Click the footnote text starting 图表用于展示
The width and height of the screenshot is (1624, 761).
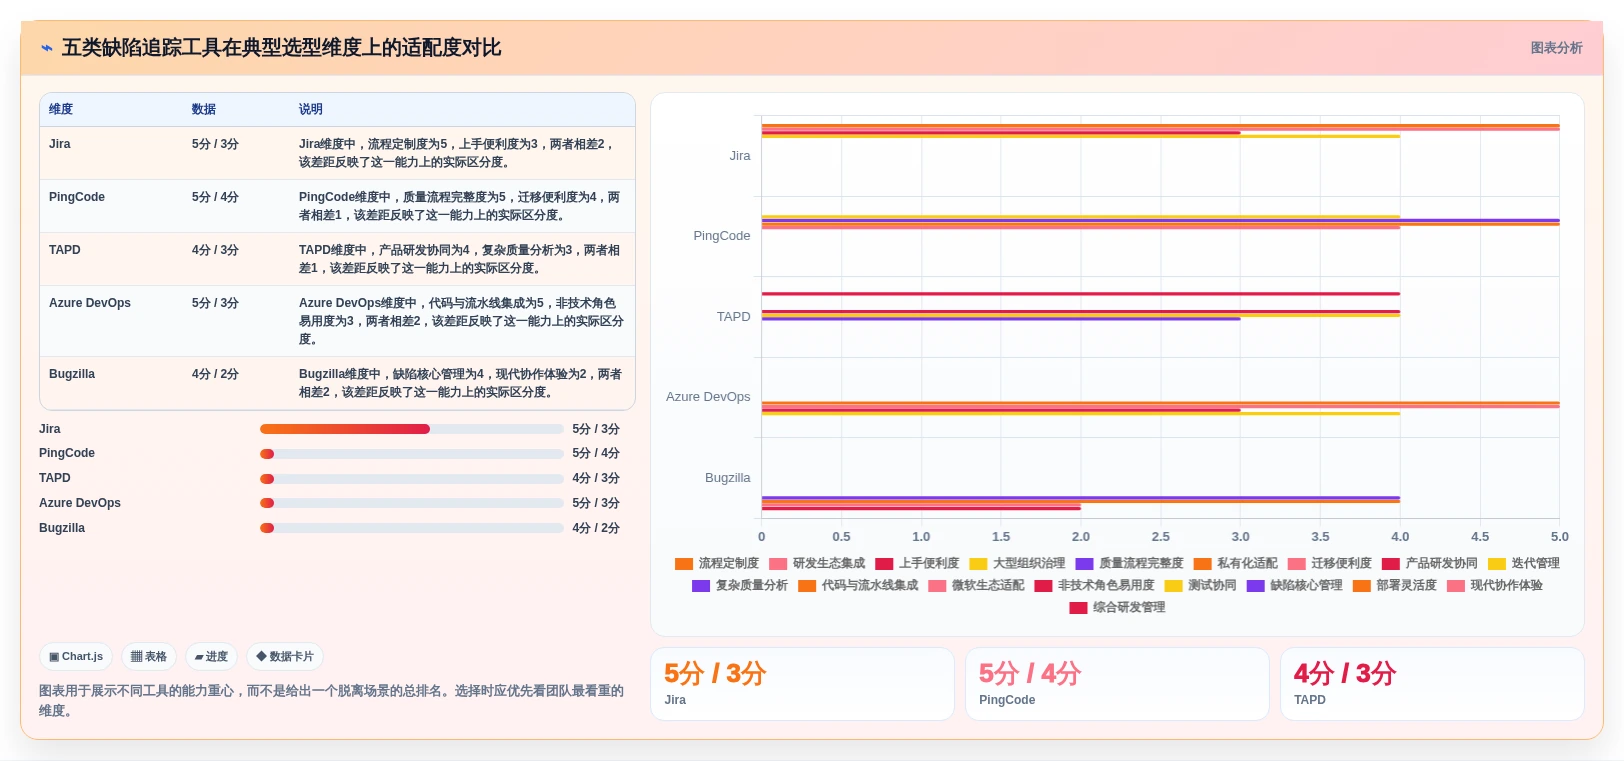(331, 701)
